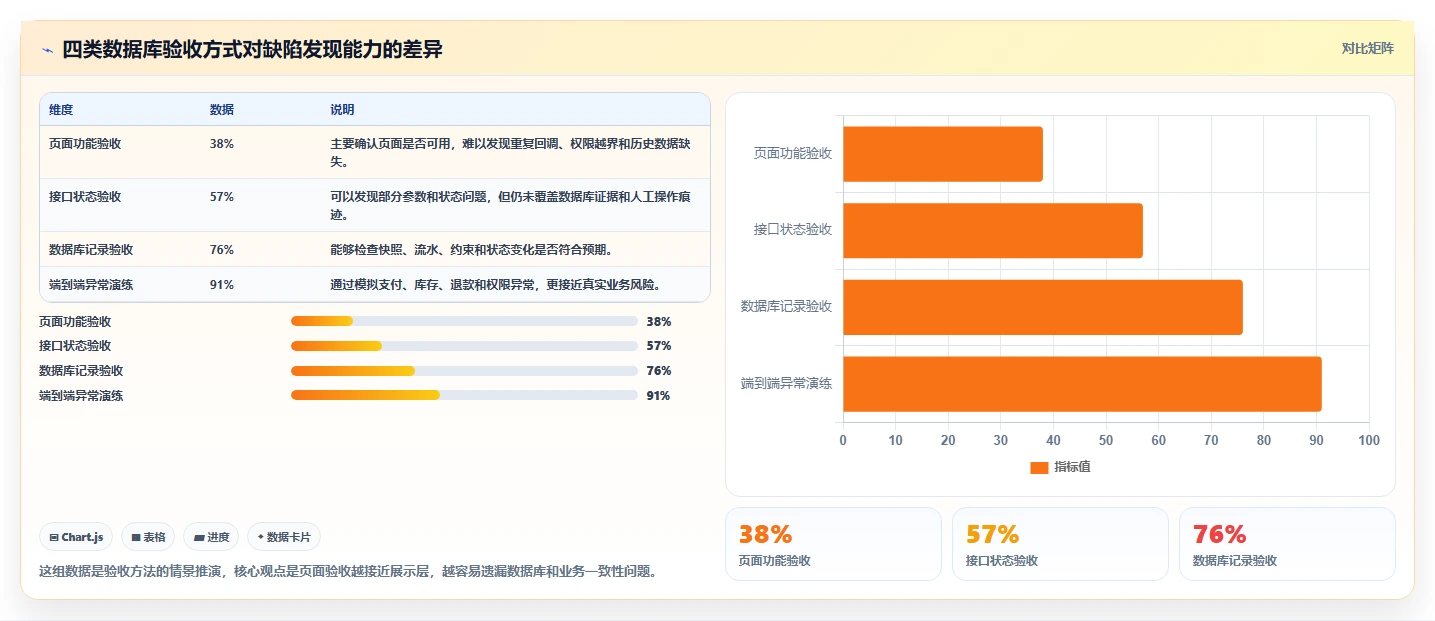Image resolution: width=1435 pixels, height=621 pixels.
Task: Click the 38% progress percentage
Action: pos(659,322)
